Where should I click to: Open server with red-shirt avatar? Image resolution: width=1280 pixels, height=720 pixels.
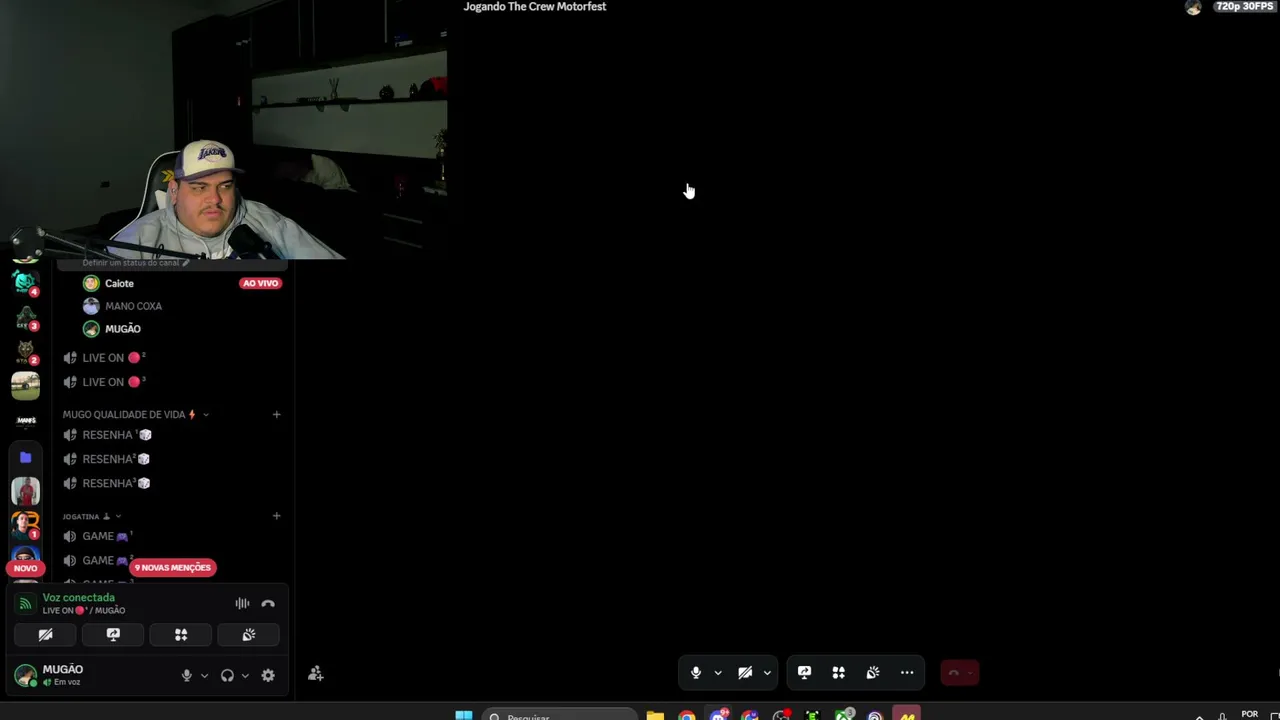[25, 492]
